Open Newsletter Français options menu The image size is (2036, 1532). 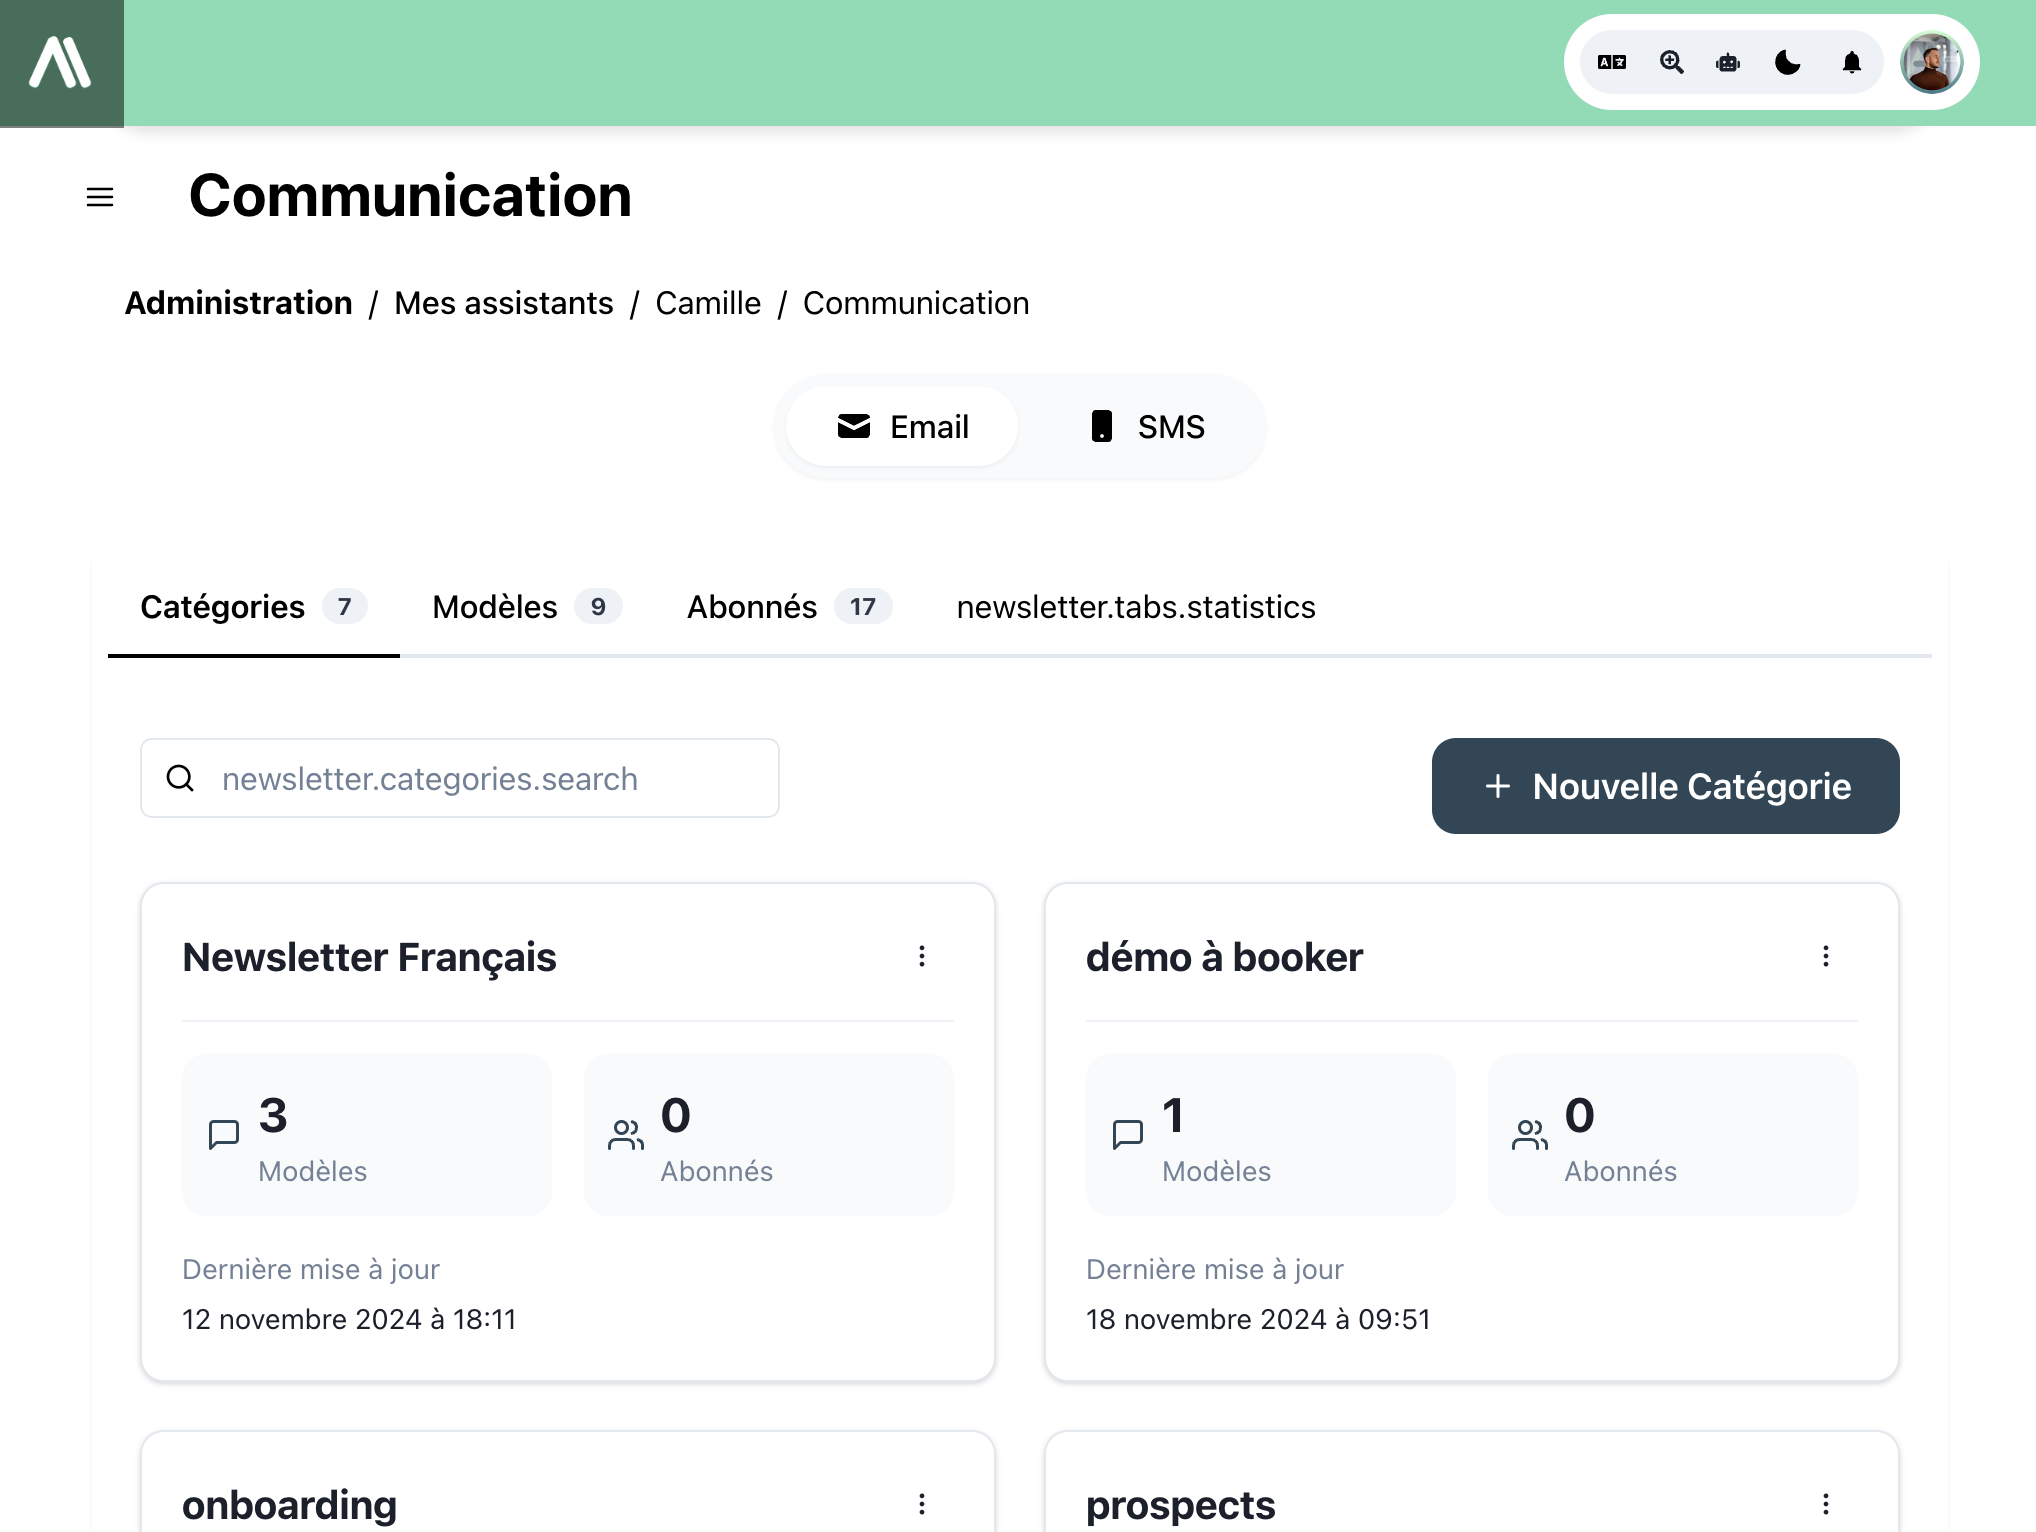point(922,956)
